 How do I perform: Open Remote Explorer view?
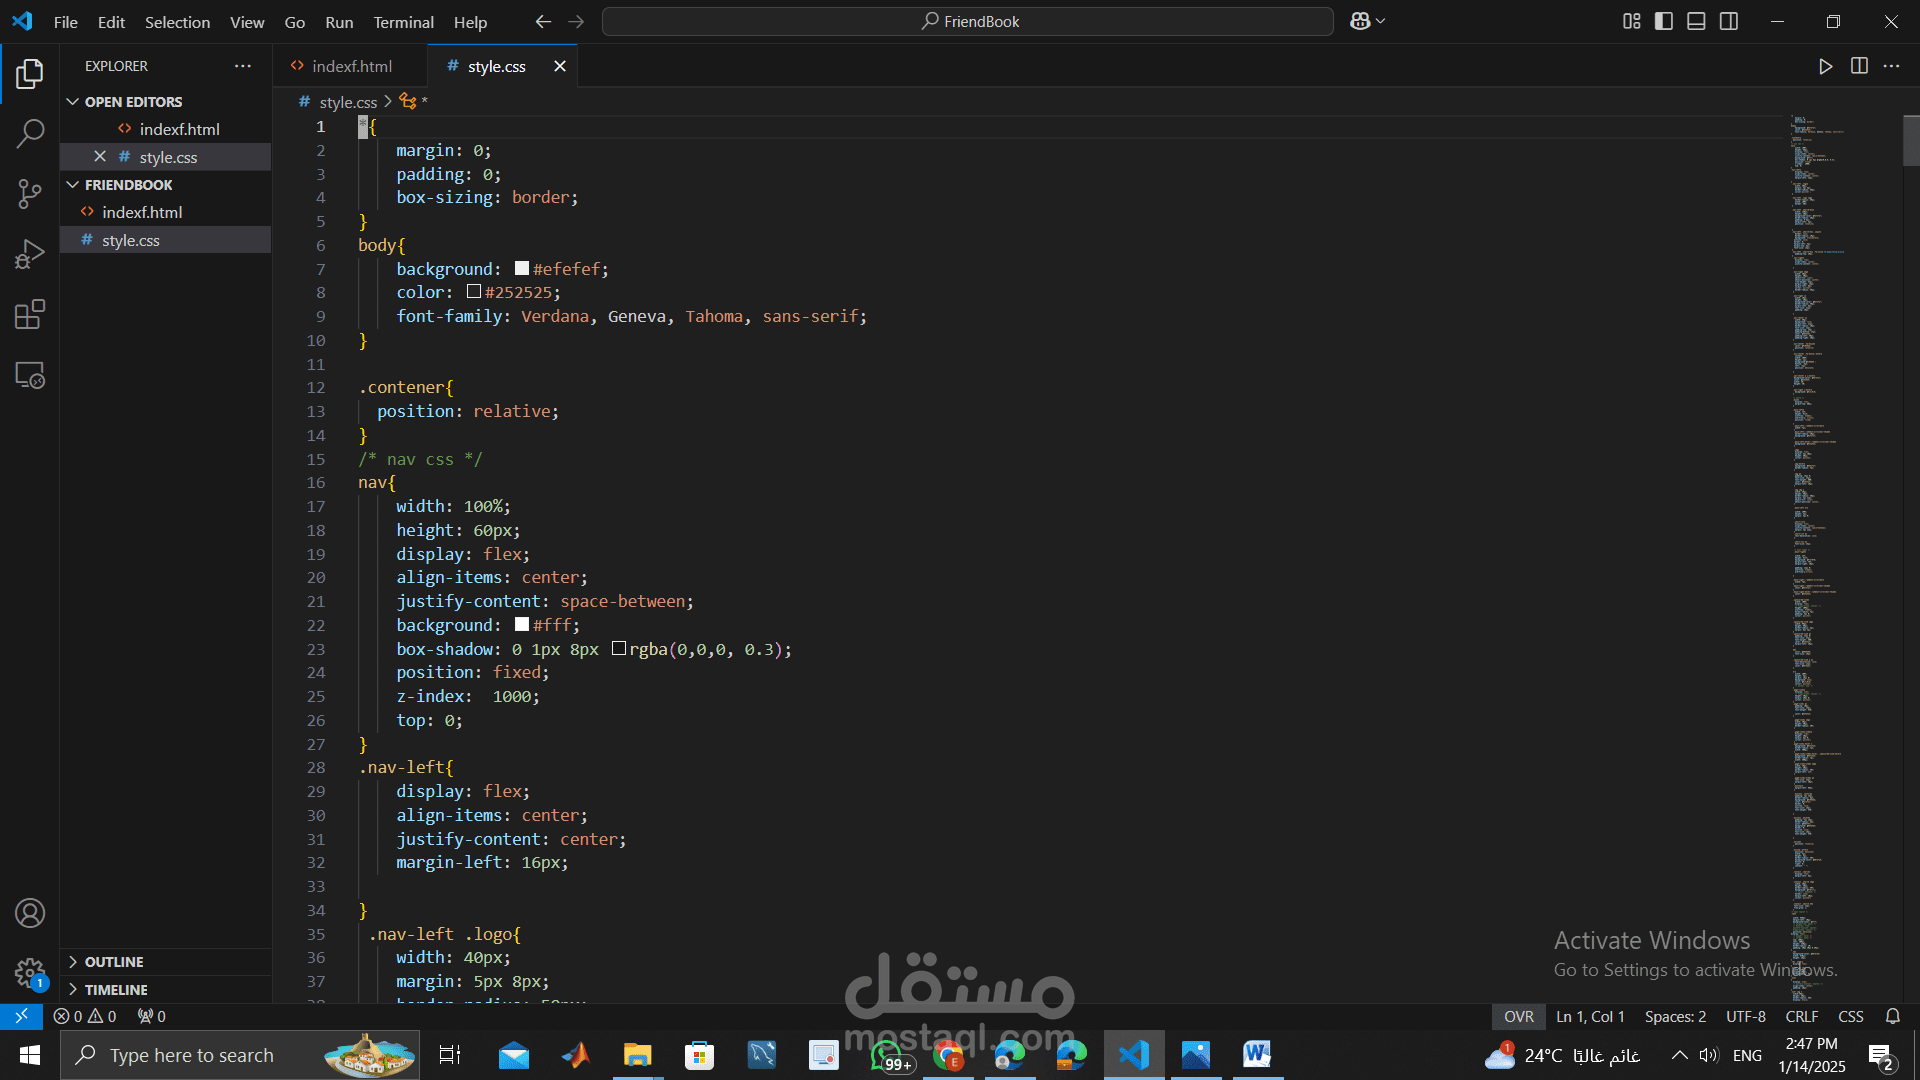(30, 375)
